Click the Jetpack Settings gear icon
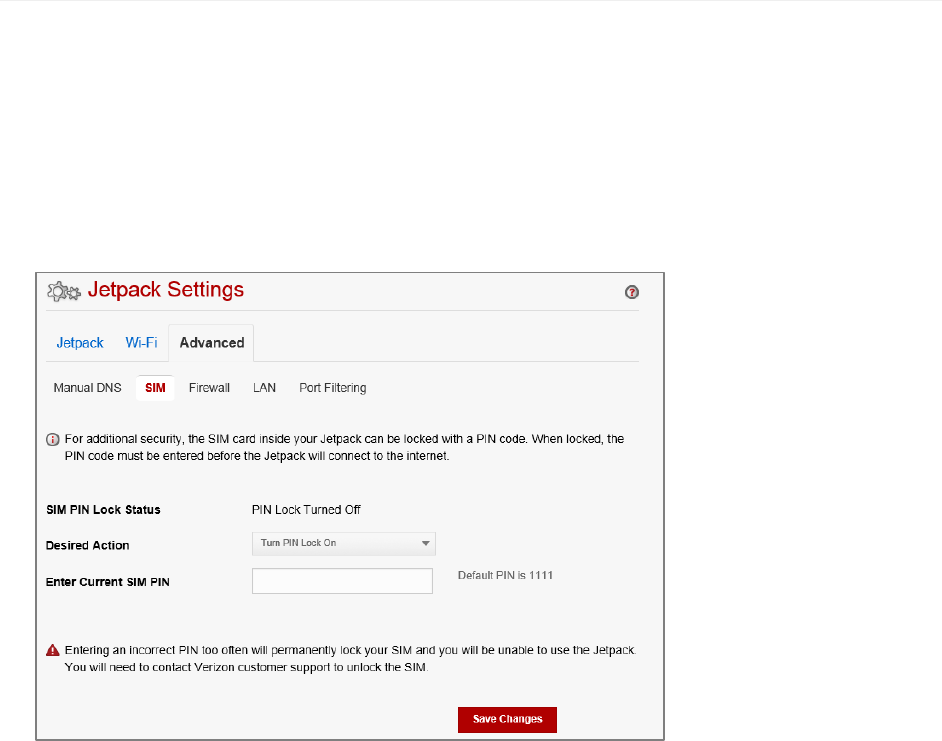The image size is (942, 741). (x=64, y=291)
